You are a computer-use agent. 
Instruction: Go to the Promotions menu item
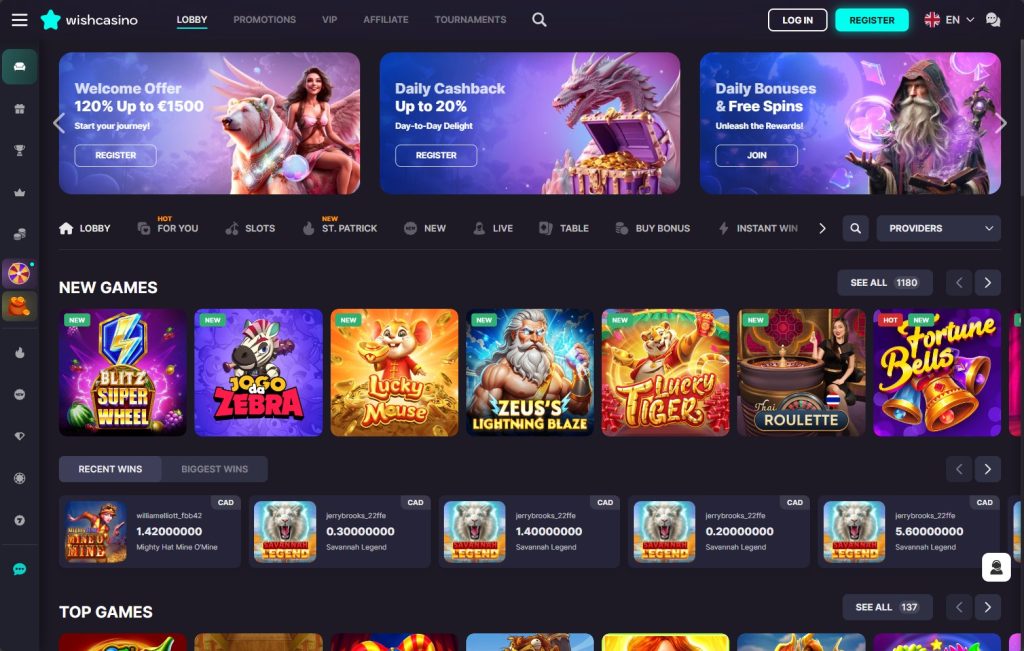264,20
